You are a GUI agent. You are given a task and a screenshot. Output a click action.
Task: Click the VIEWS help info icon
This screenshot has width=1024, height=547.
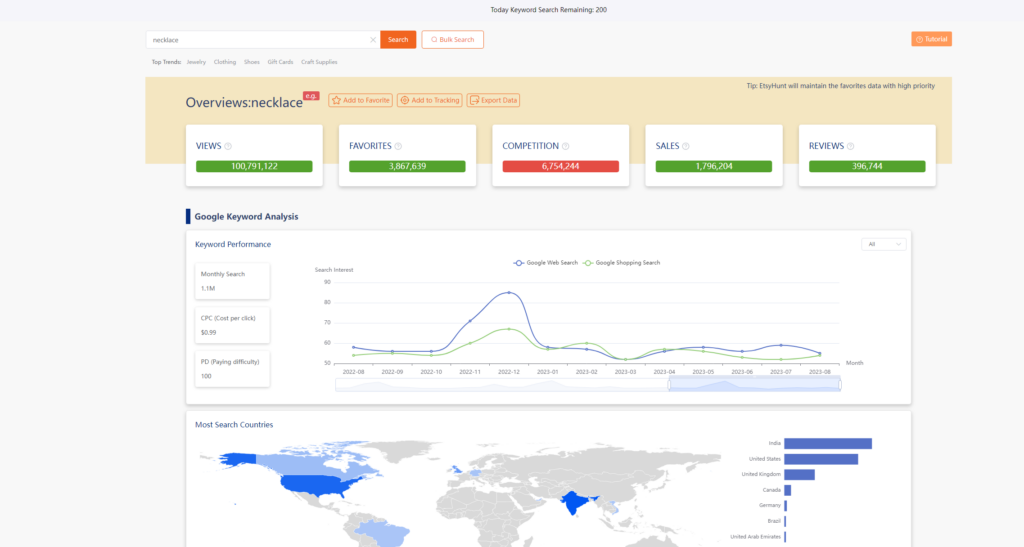click(x=228, y=146)
